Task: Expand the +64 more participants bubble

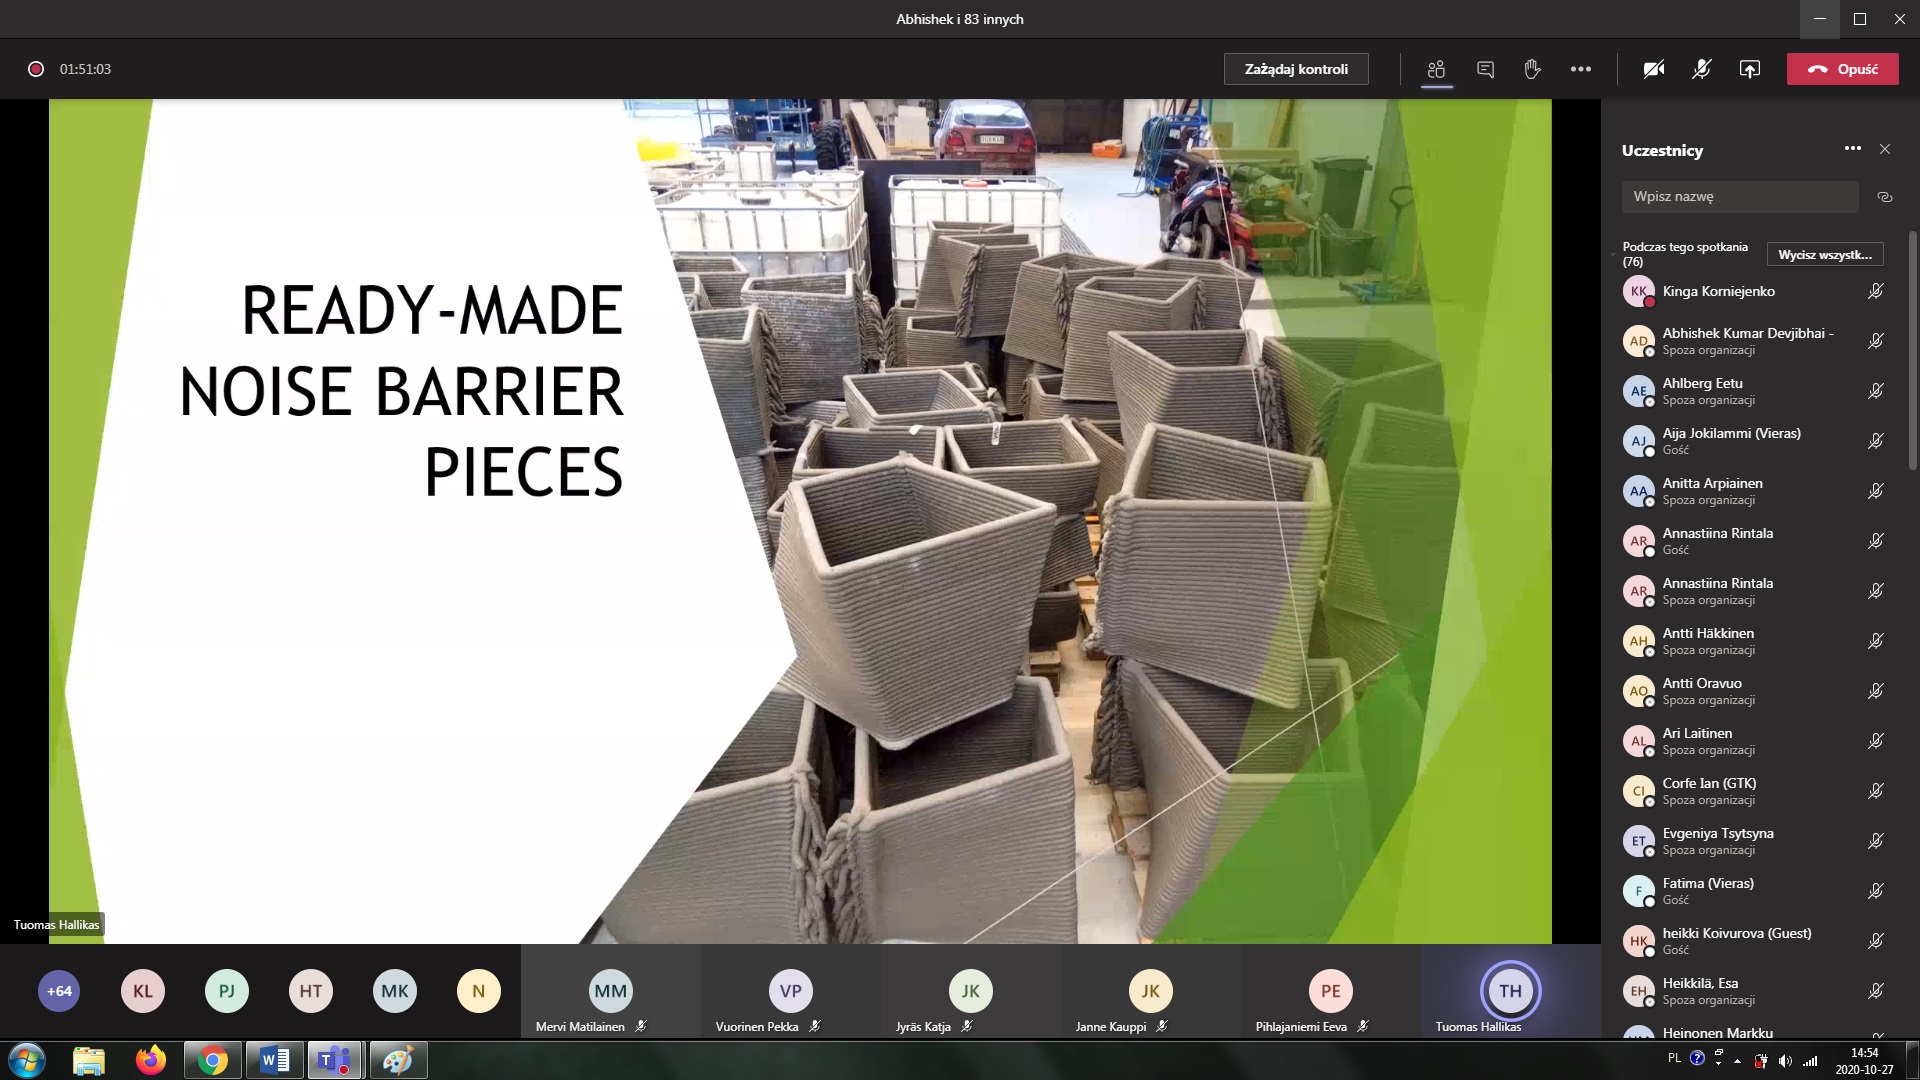Action: coord(59,991)
